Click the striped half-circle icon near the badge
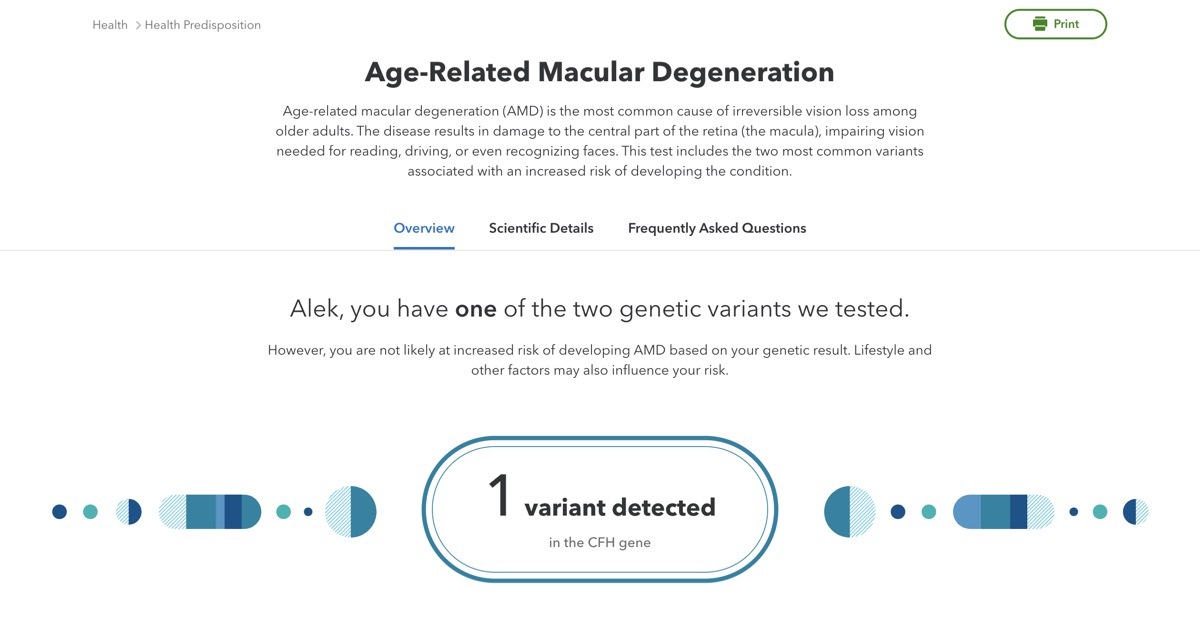Image resolution: width=1200 pixels, height=634 pixels. pos(351,510)
